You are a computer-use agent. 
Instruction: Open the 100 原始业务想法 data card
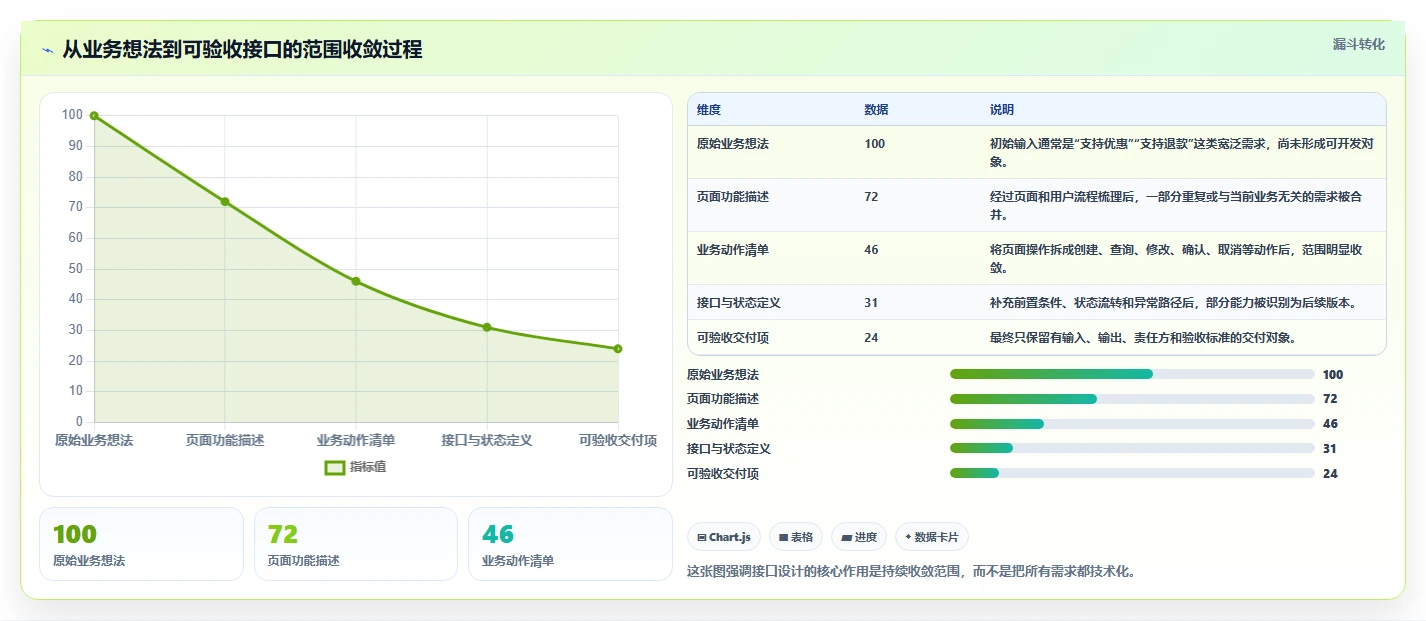[141, 544]
